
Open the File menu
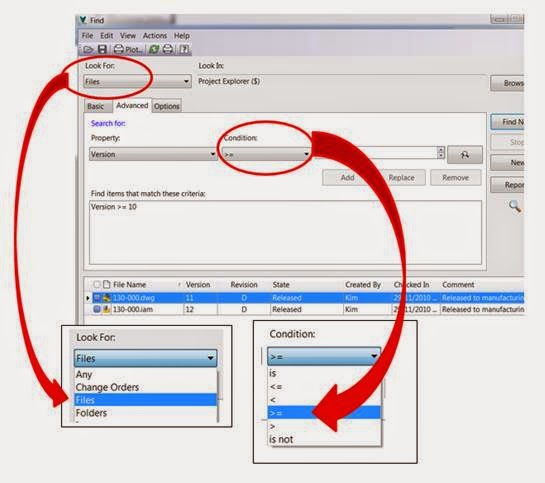(88, 36)
